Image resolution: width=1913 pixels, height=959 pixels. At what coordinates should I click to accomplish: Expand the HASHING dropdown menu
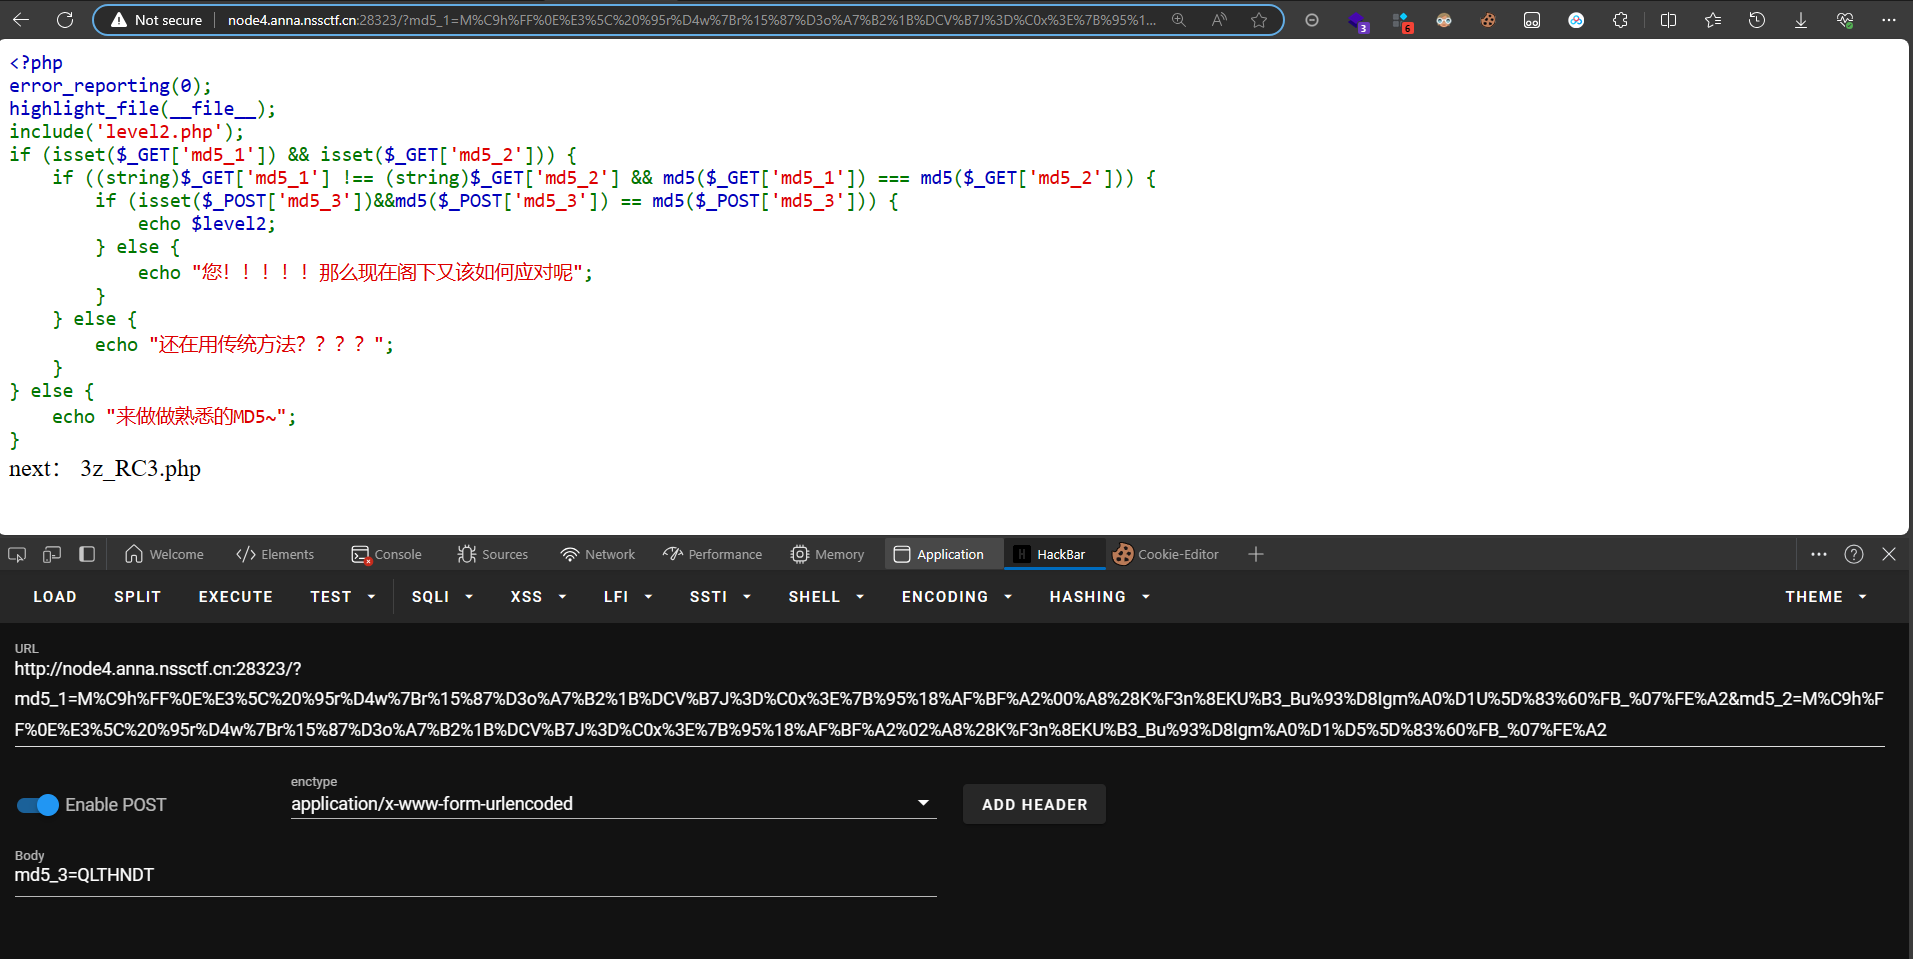click(x=1099, y=597)
